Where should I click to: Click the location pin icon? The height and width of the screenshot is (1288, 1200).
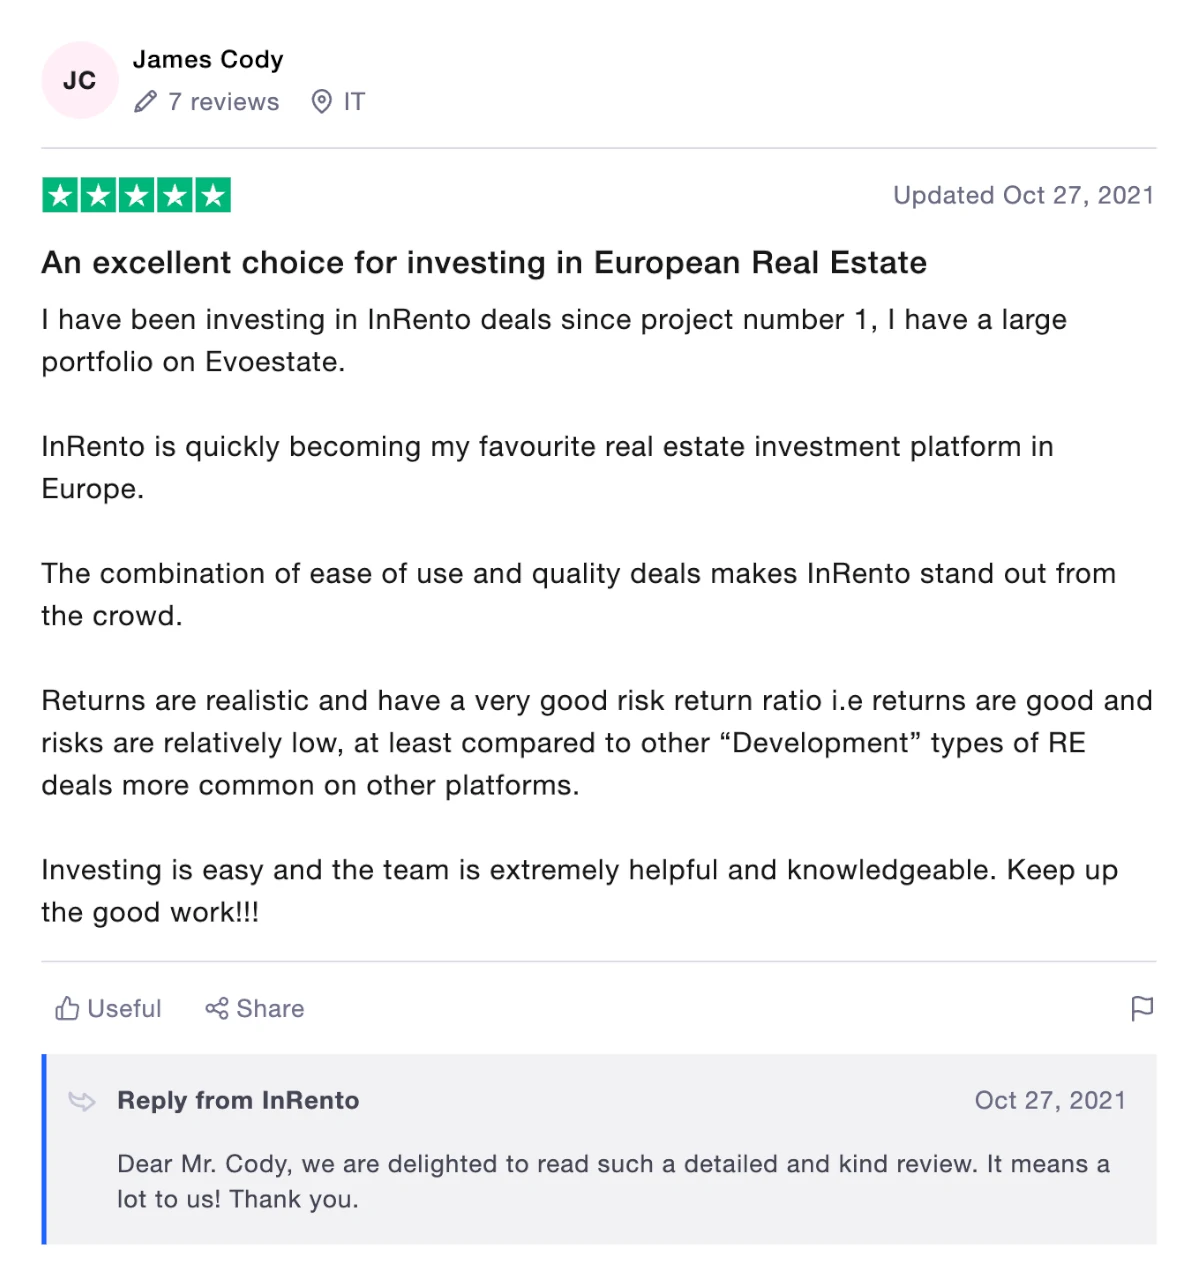tap(321, 102)
